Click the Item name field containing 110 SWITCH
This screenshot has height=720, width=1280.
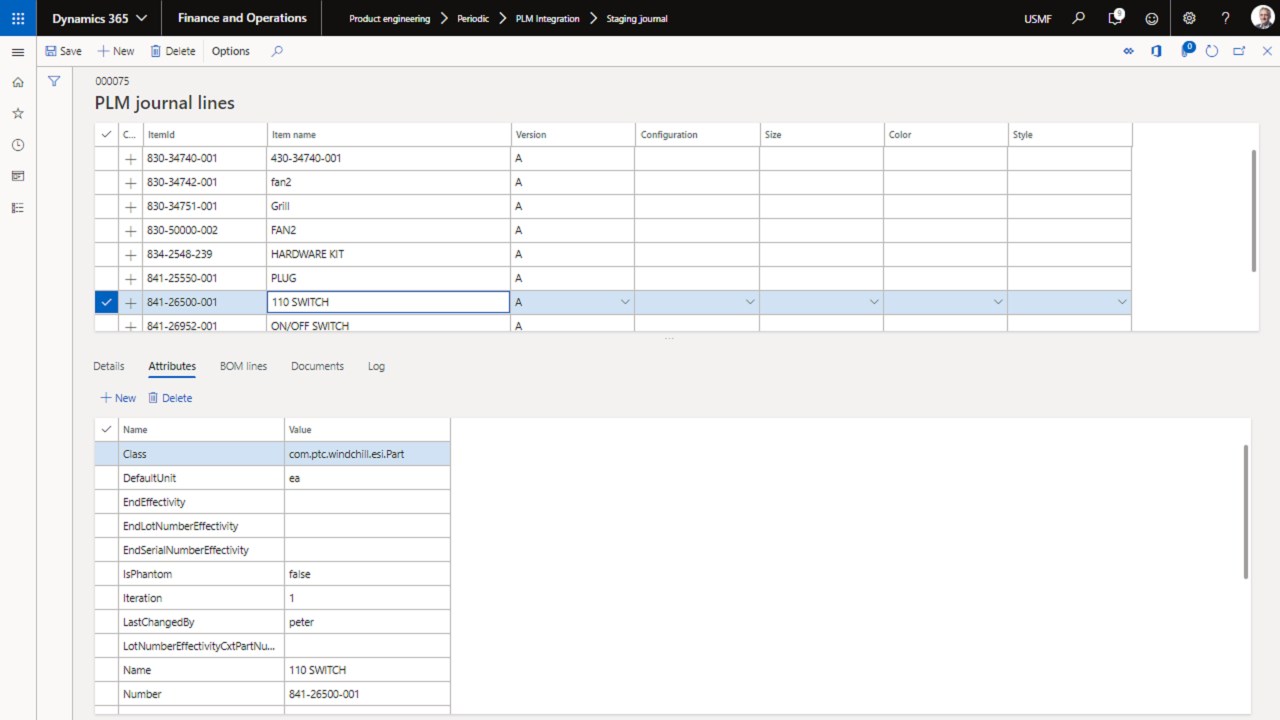point(388,302)
